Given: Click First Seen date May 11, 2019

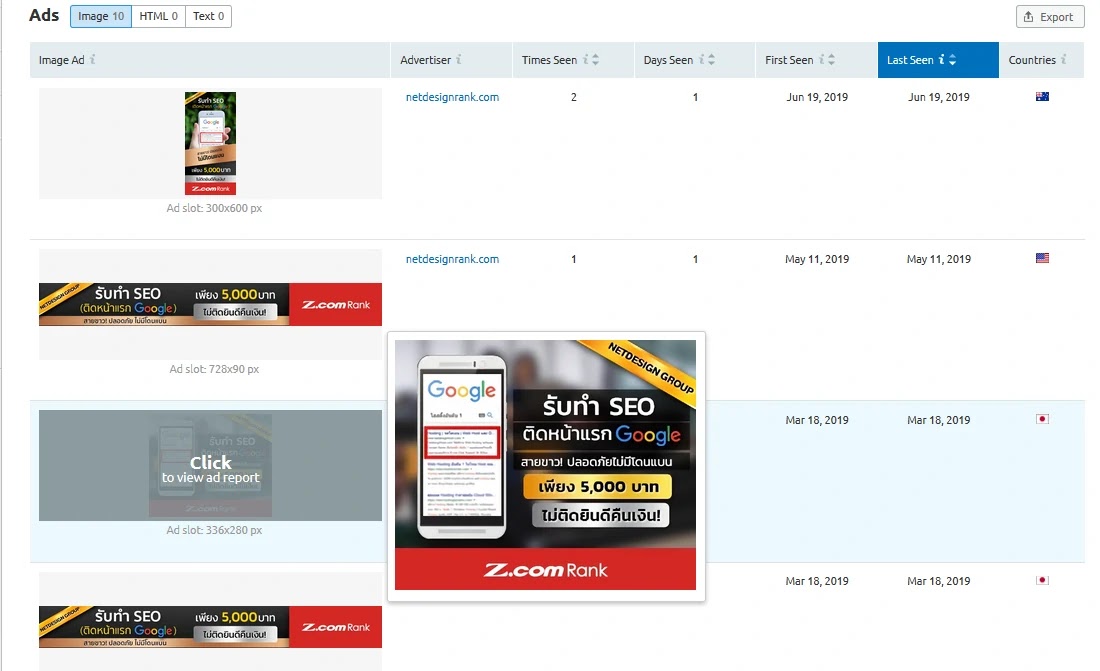Looking at the screenshot, I should point(817,259).
